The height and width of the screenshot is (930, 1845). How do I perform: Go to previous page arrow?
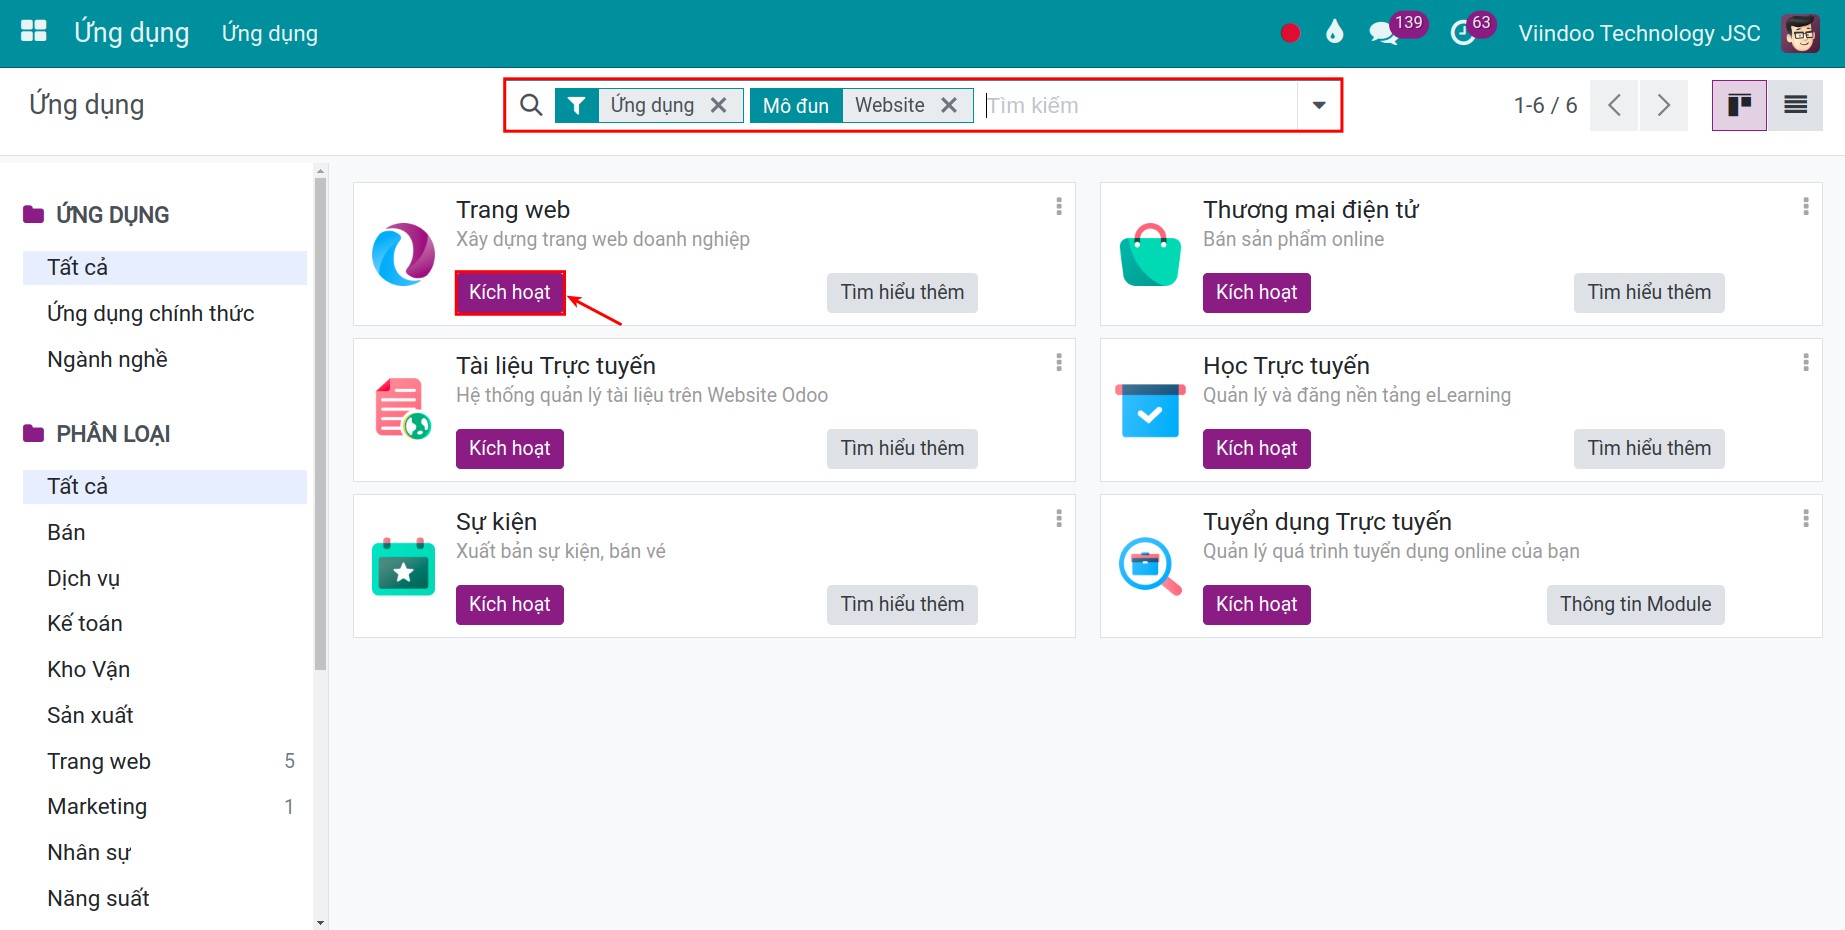pos(1614,105)
